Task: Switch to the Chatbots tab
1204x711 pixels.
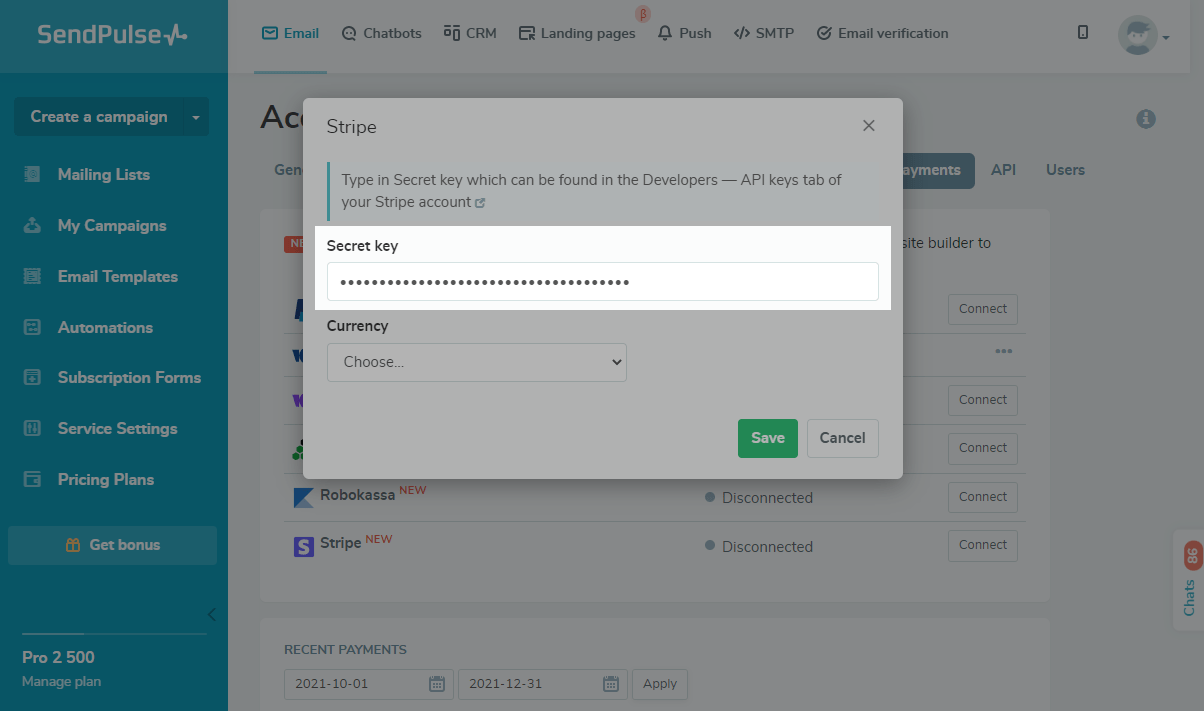Action: tap(381, 33)
